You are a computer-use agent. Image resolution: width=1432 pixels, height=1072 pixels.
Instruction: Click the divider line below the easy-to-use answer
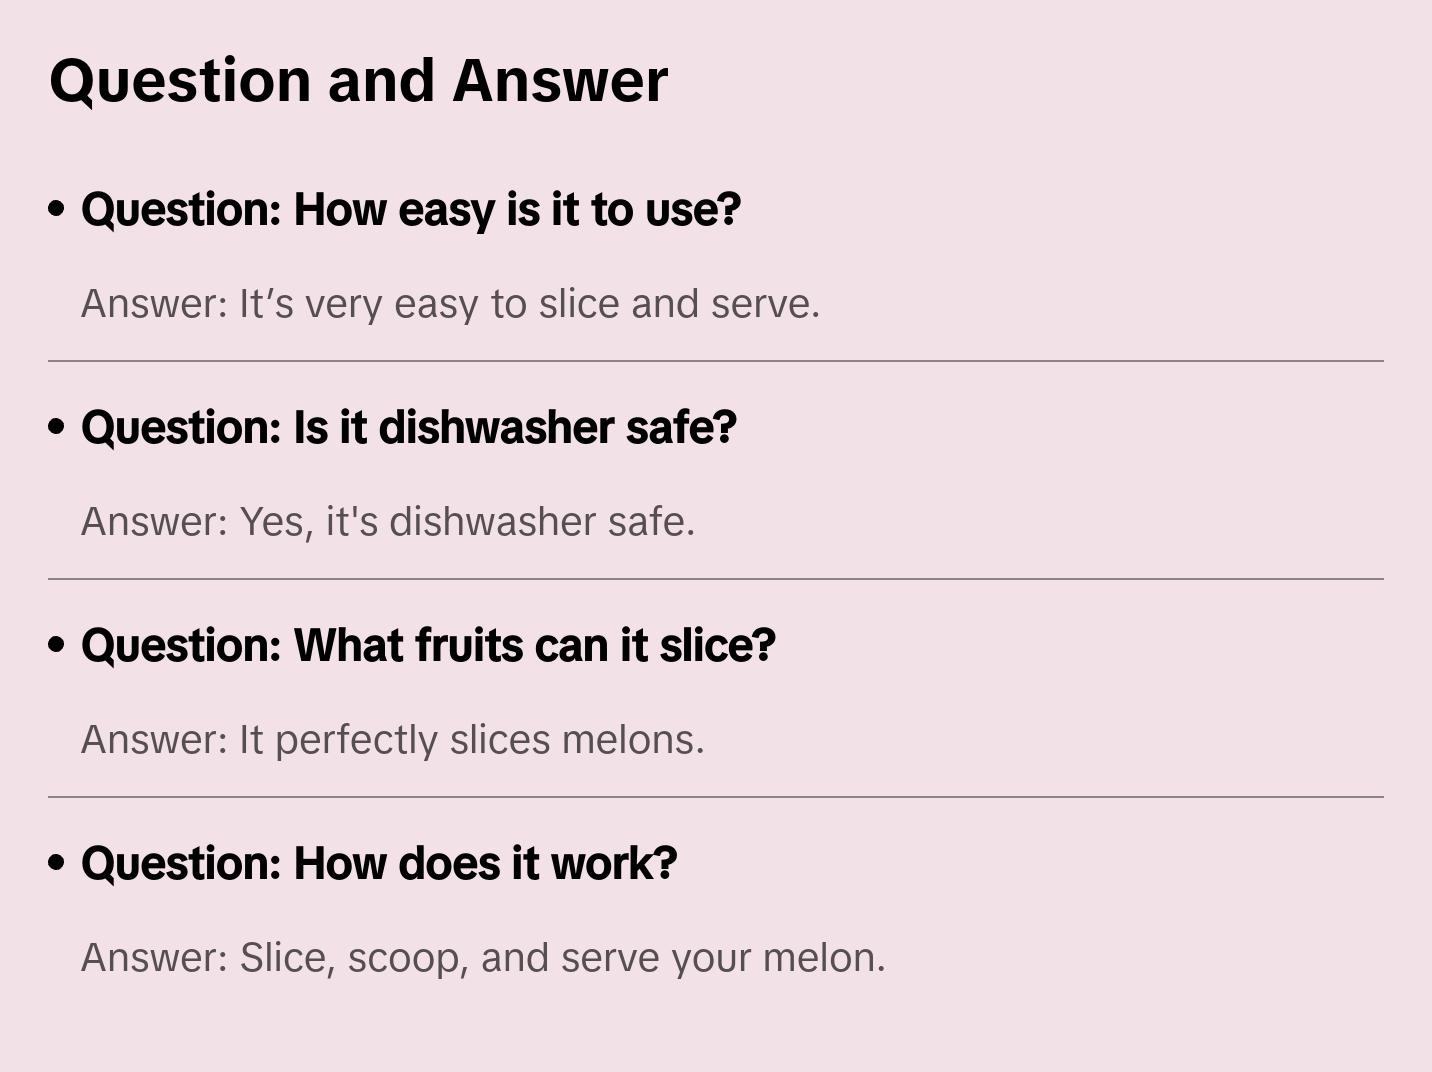coord(716,361)
